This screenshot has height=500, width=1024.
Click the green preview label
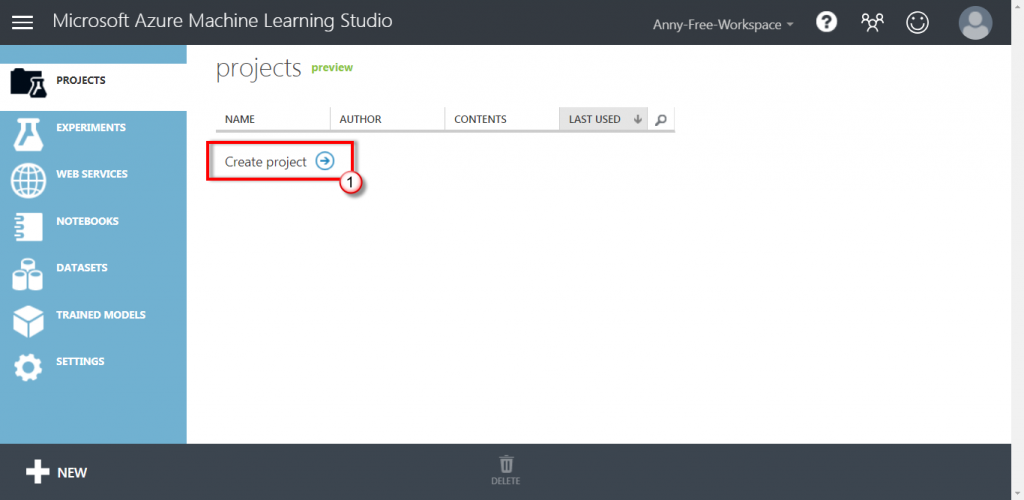tap(332, 67)
